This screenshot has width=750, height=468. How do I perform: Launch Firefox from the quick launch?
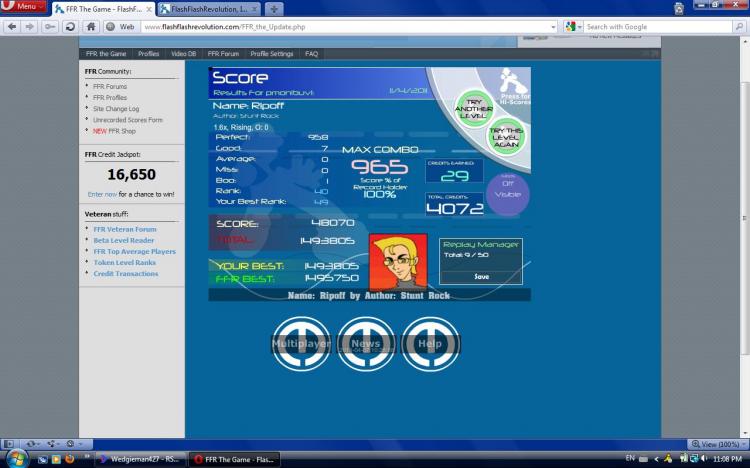(x=70, y=459)
